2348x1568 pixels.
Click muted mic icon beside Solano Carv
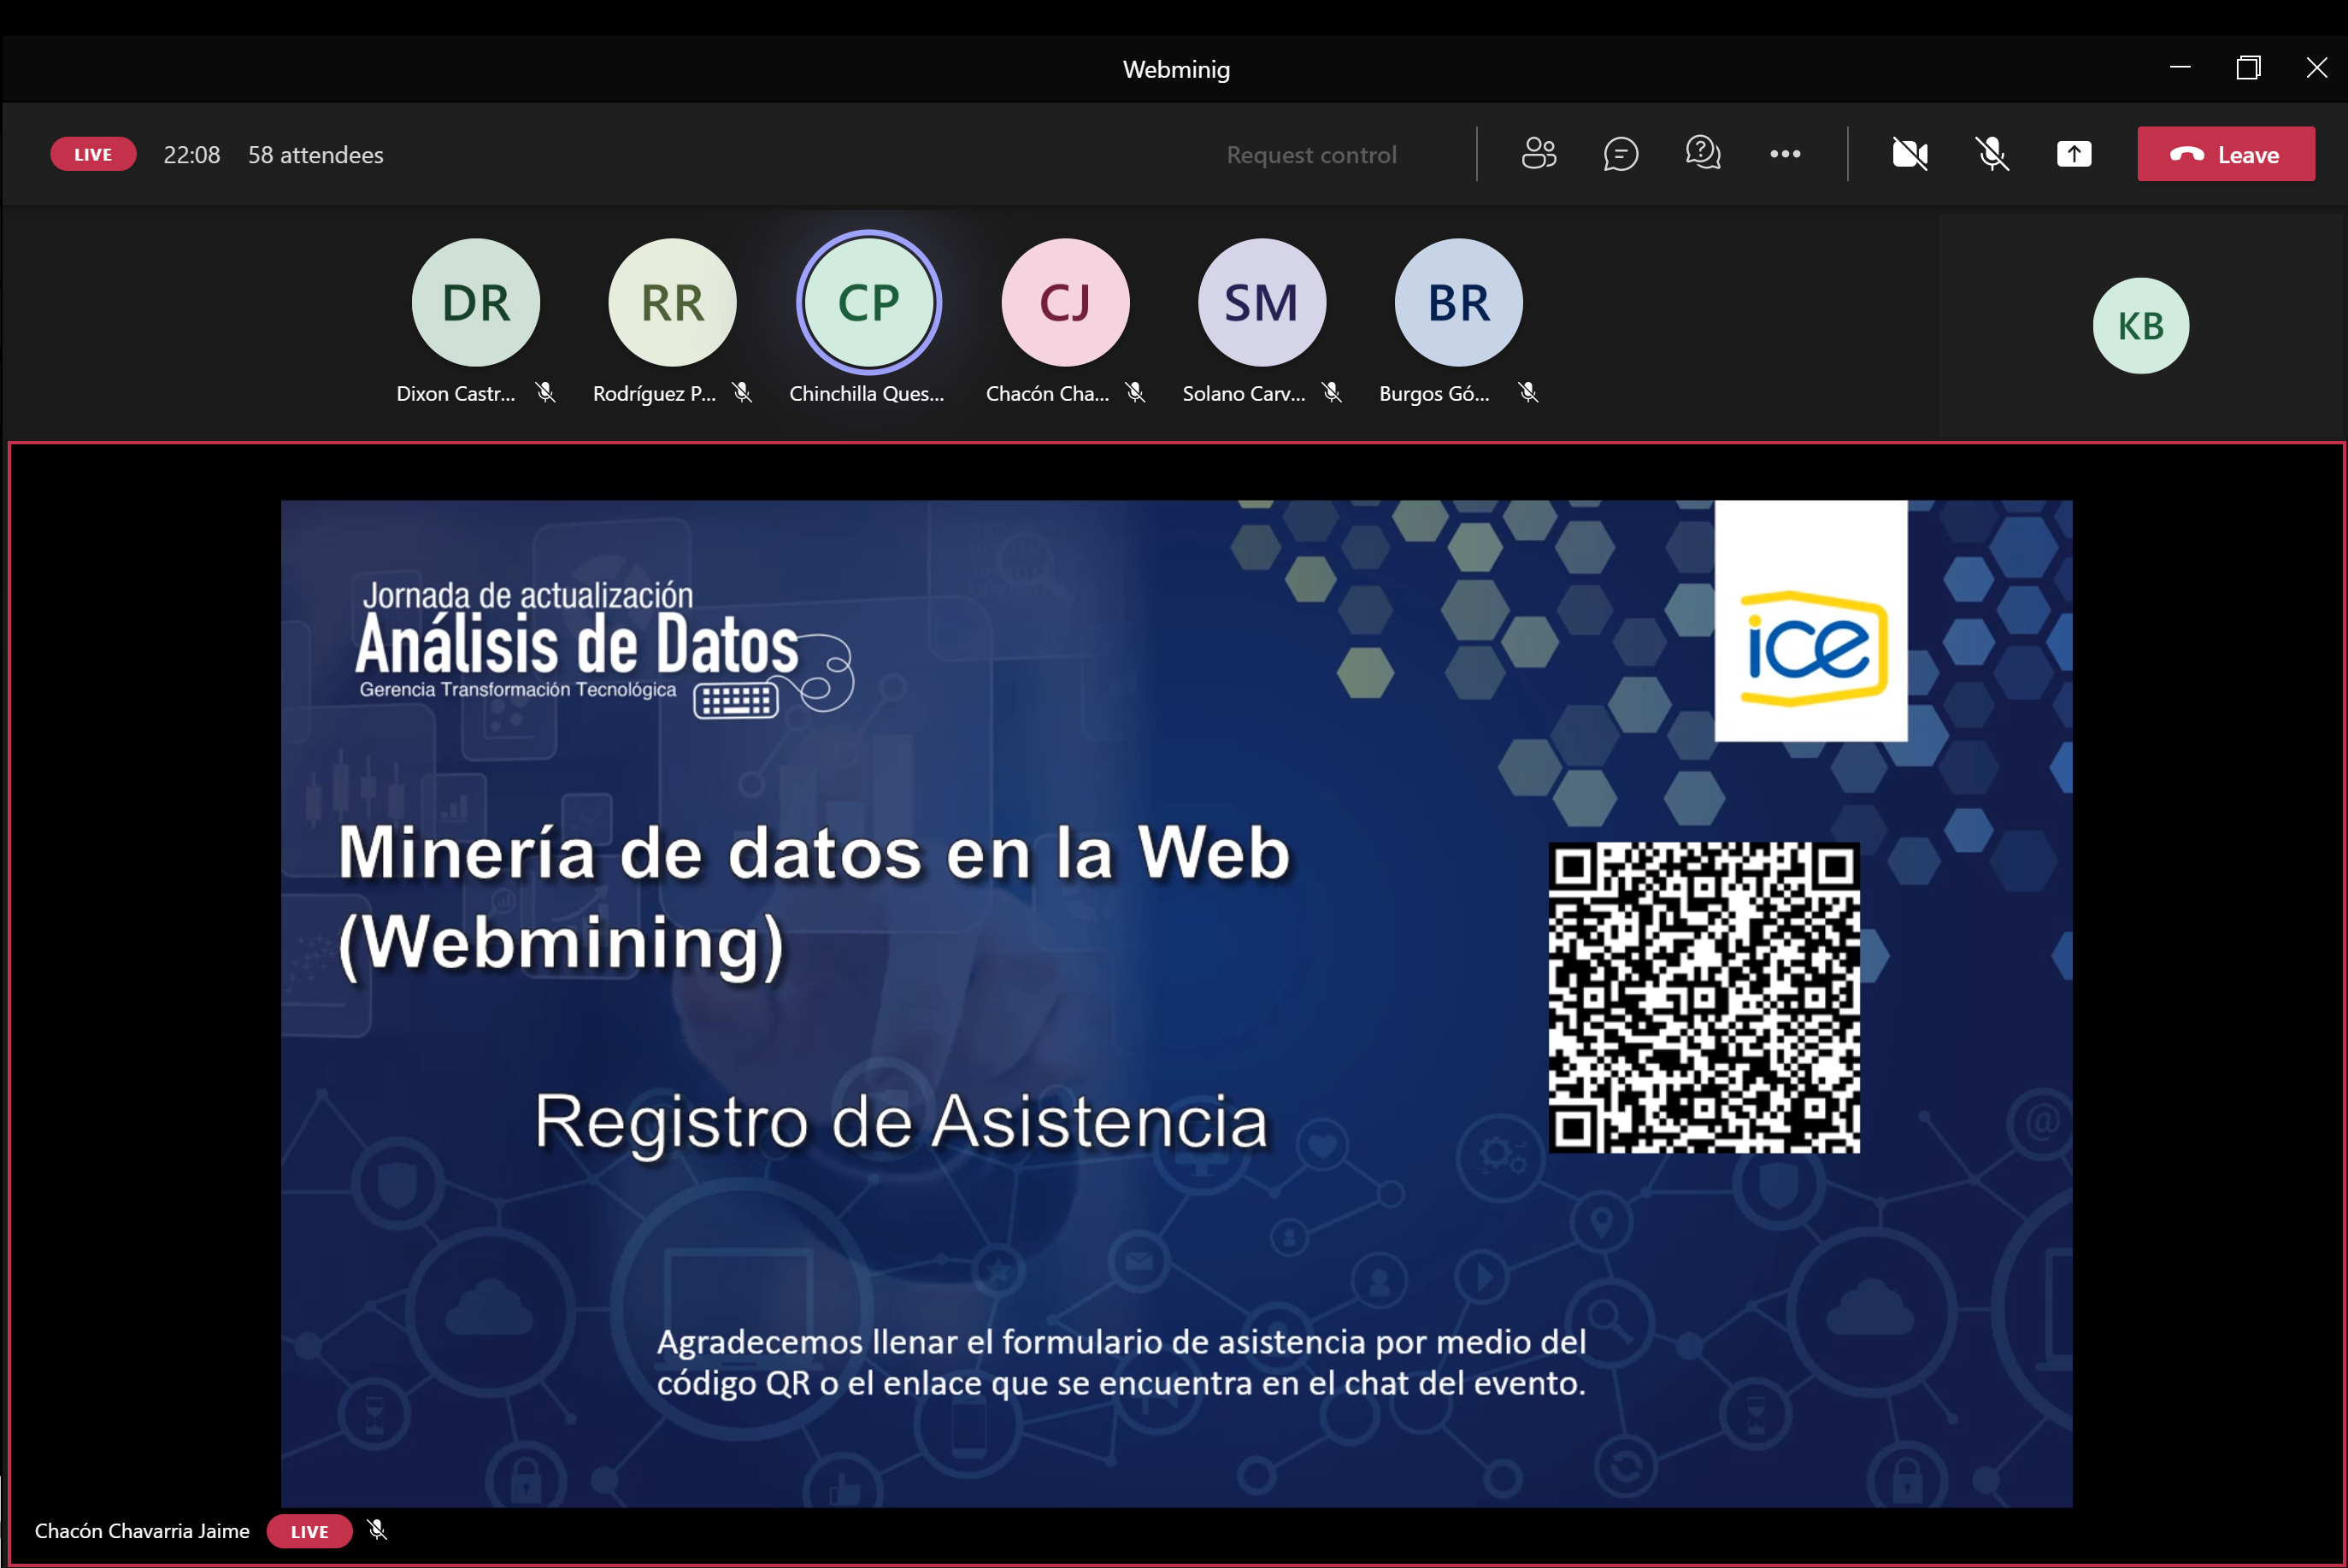1332,393
